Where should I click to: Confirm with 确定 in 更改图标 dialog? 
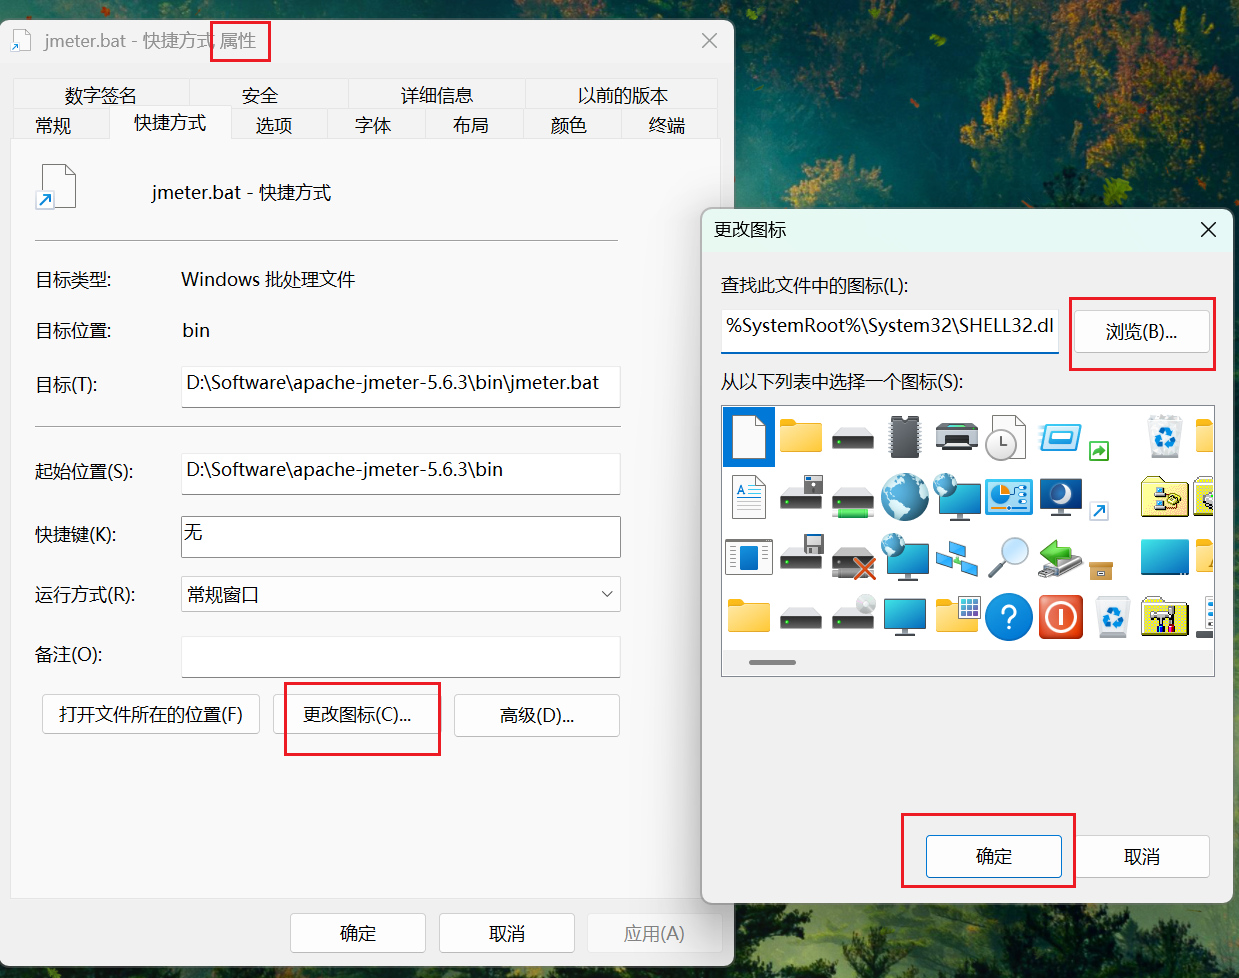994,856
